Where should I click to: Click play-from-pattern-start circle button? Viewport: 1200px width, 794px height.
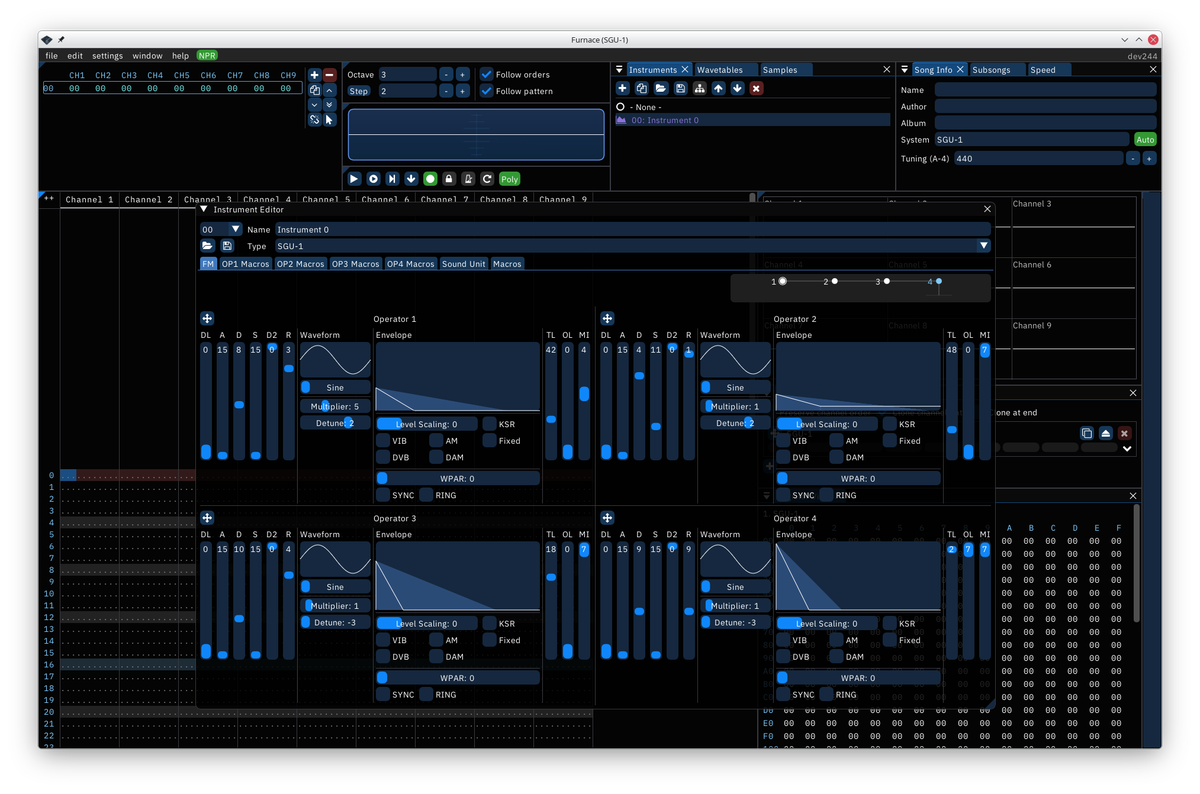pyautogui.click(x=373, y=179)
